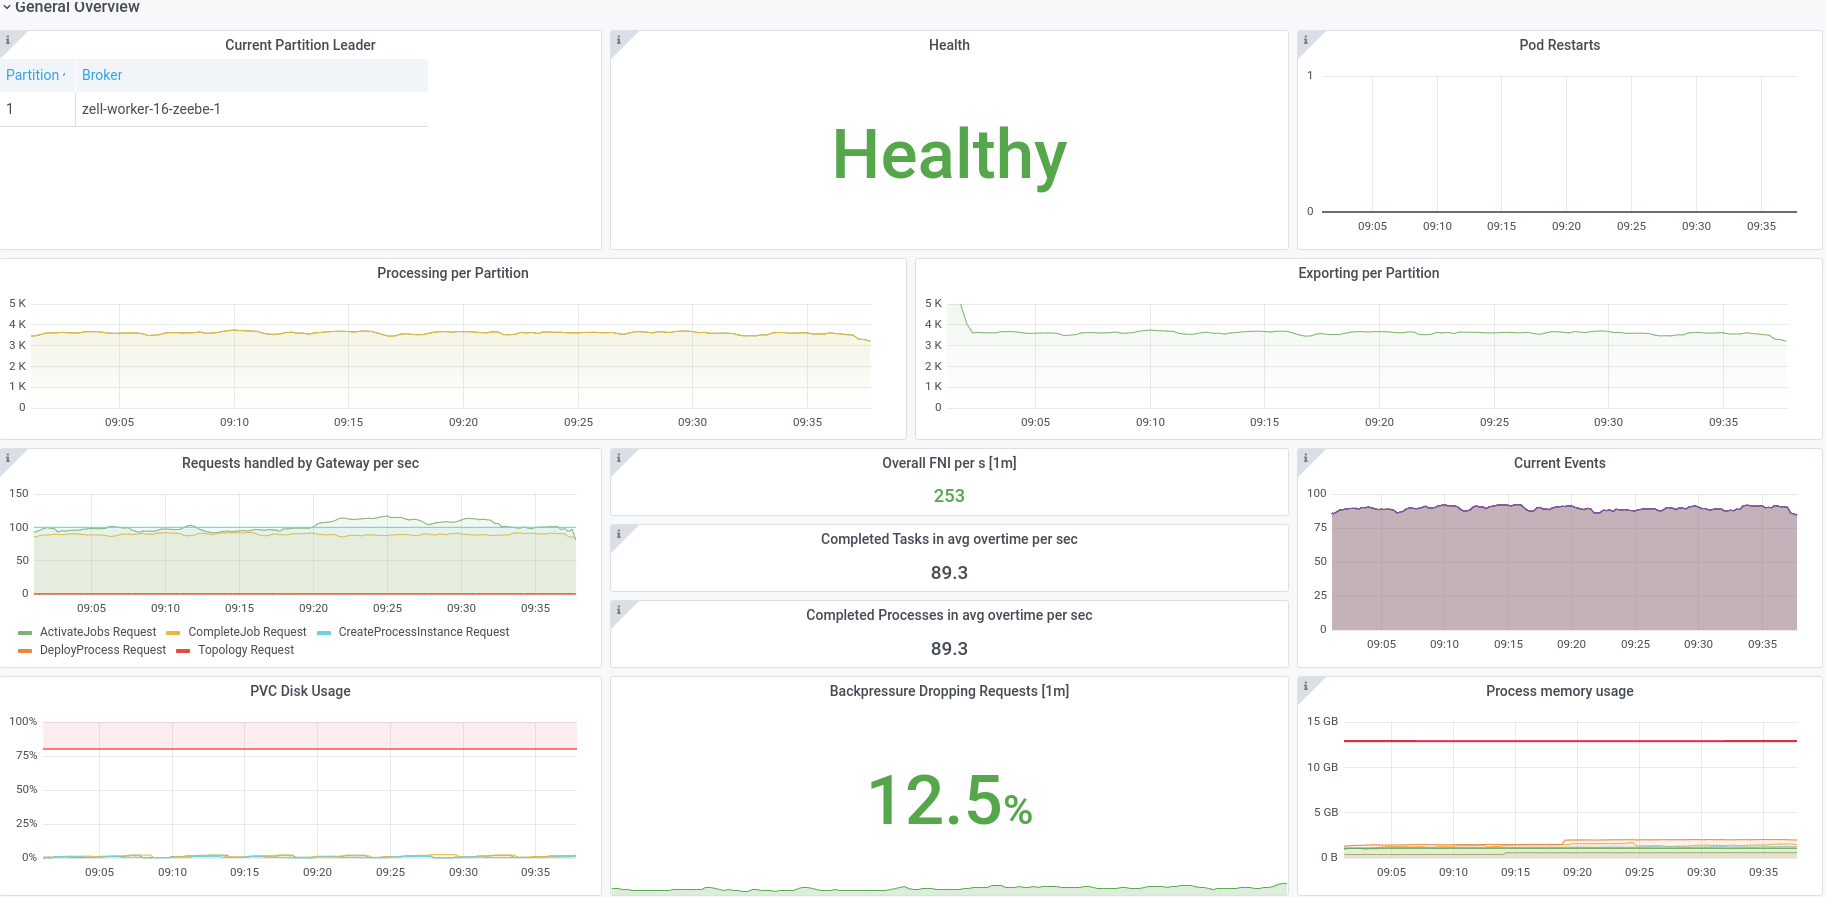
Task: Open Current Events panel title menu
Action: pyautogui.click(x=1559, y=463)
